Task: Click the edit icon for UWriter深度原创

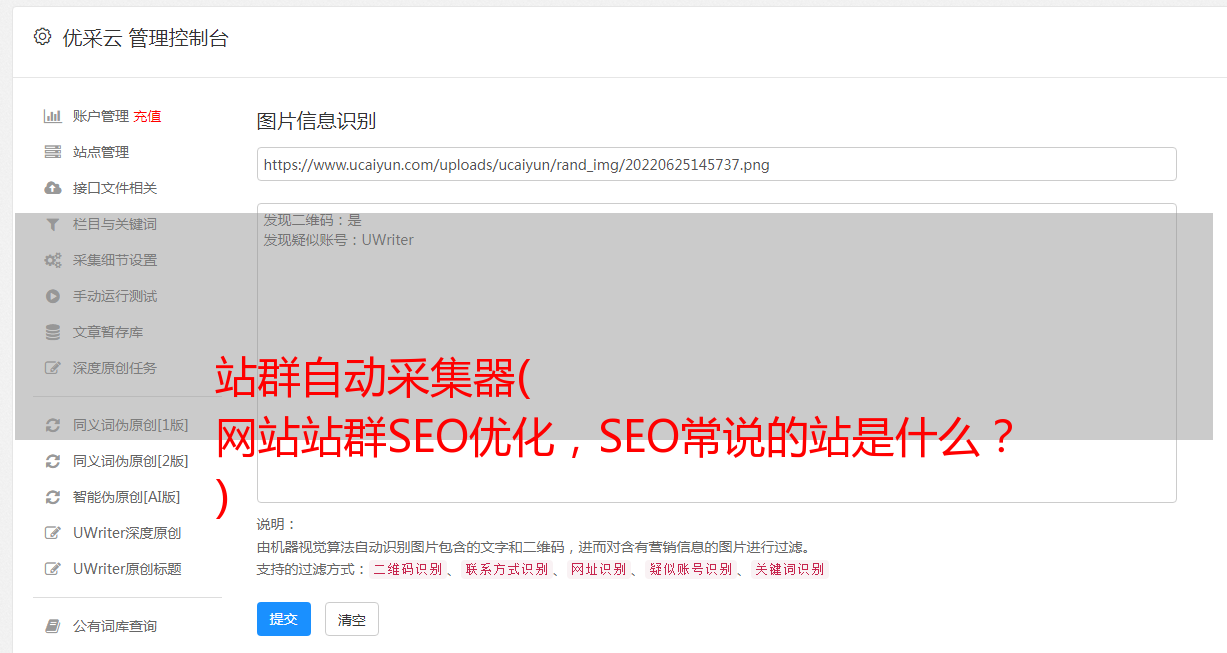Action: (x=53, y=533)
